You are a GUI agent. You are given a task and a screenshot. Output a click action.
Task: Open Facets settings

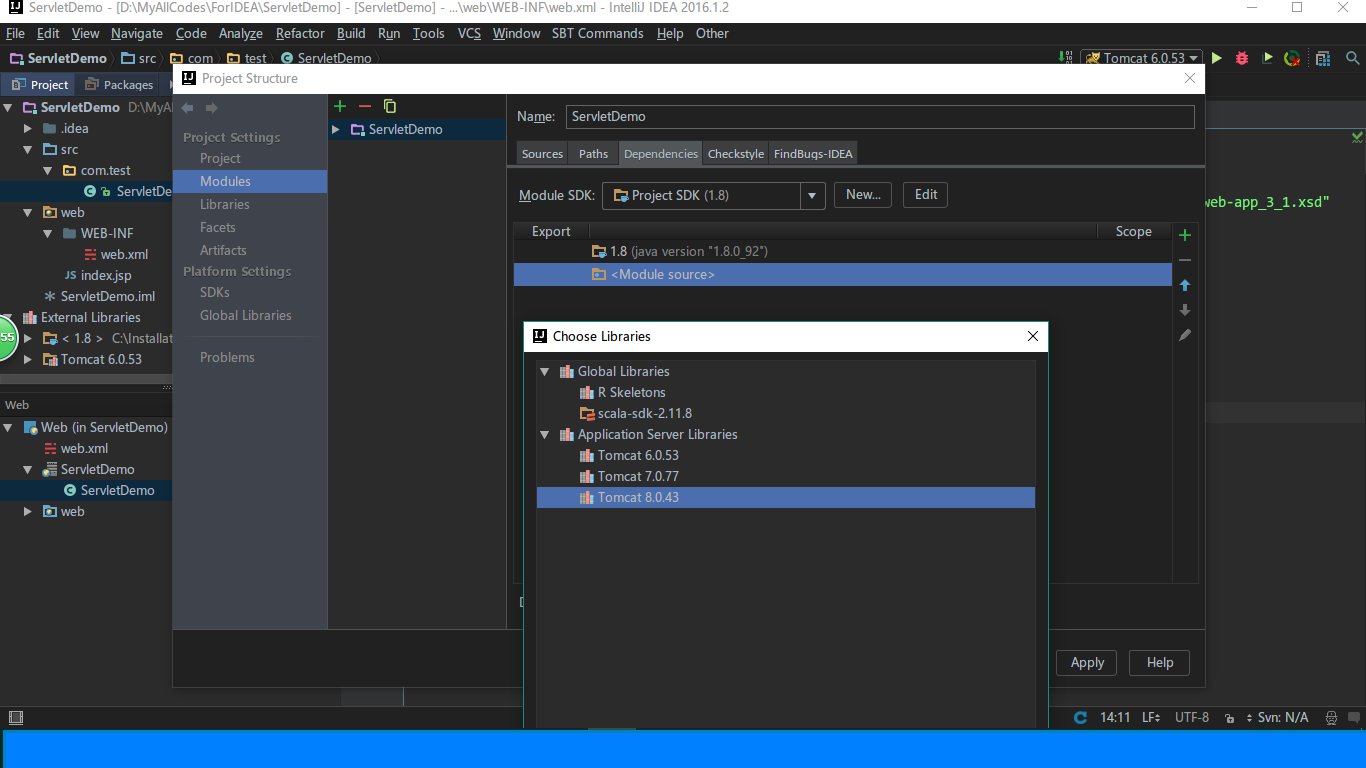click(217, 227)
